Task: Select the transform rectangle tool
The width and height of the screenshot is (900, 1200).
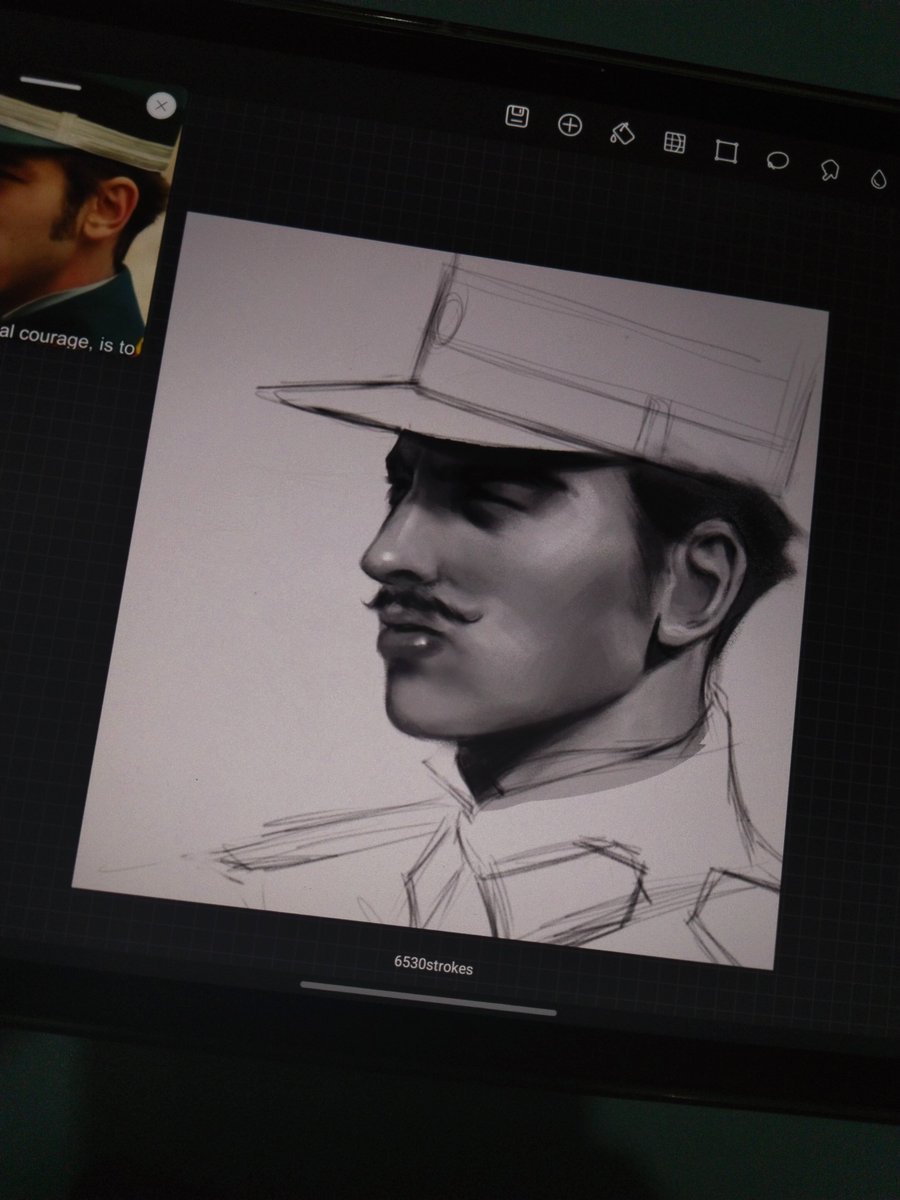Action: pyautogui.click(x=726, y=151)
